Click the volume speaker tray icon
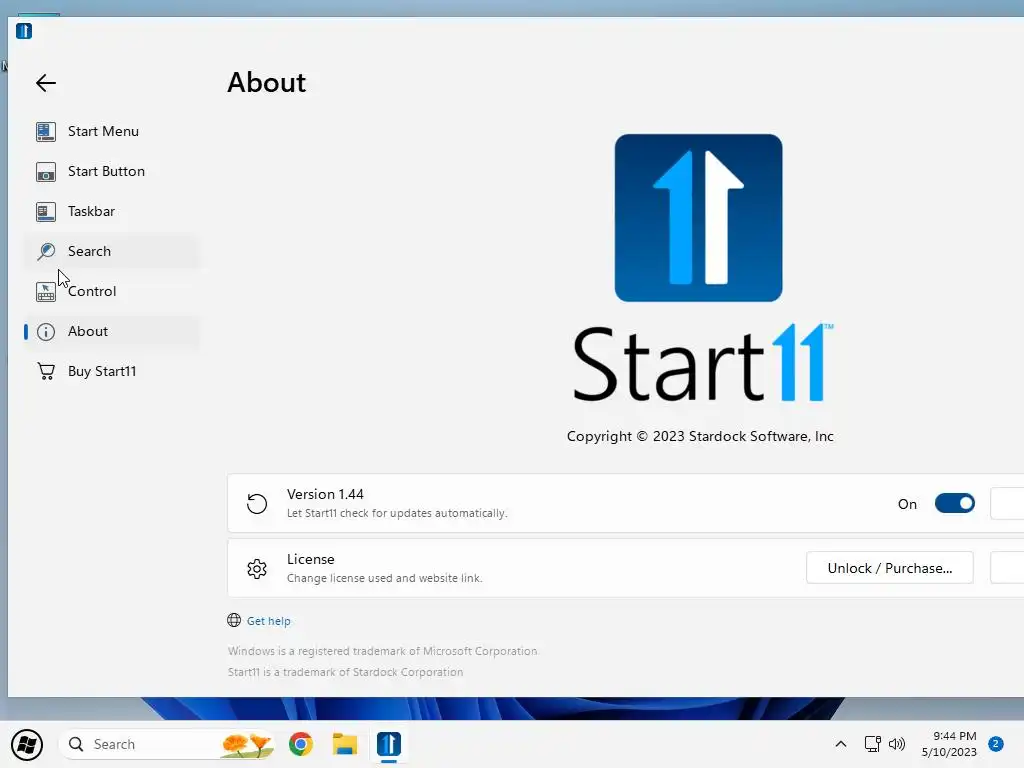 [x=897, y=744]
